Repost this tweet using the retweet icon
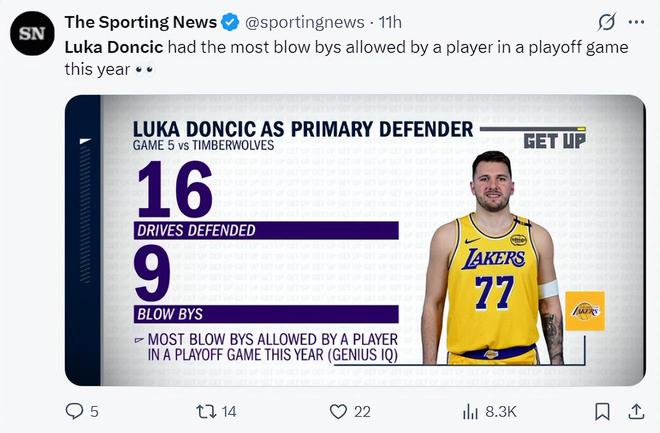Image resolution: width=660 pixels, height=433 pixels. (204, 411)
